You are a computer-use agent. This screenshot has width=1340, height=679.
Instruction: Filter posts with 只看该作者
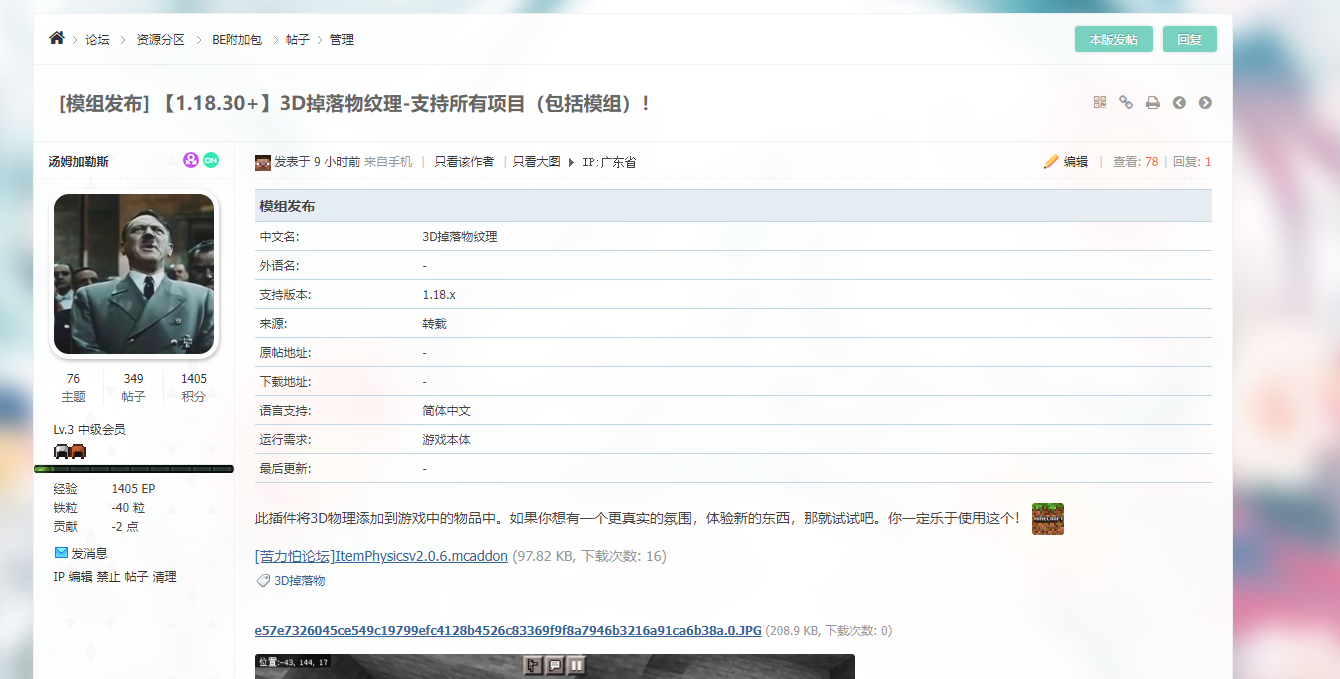(464, 161)
